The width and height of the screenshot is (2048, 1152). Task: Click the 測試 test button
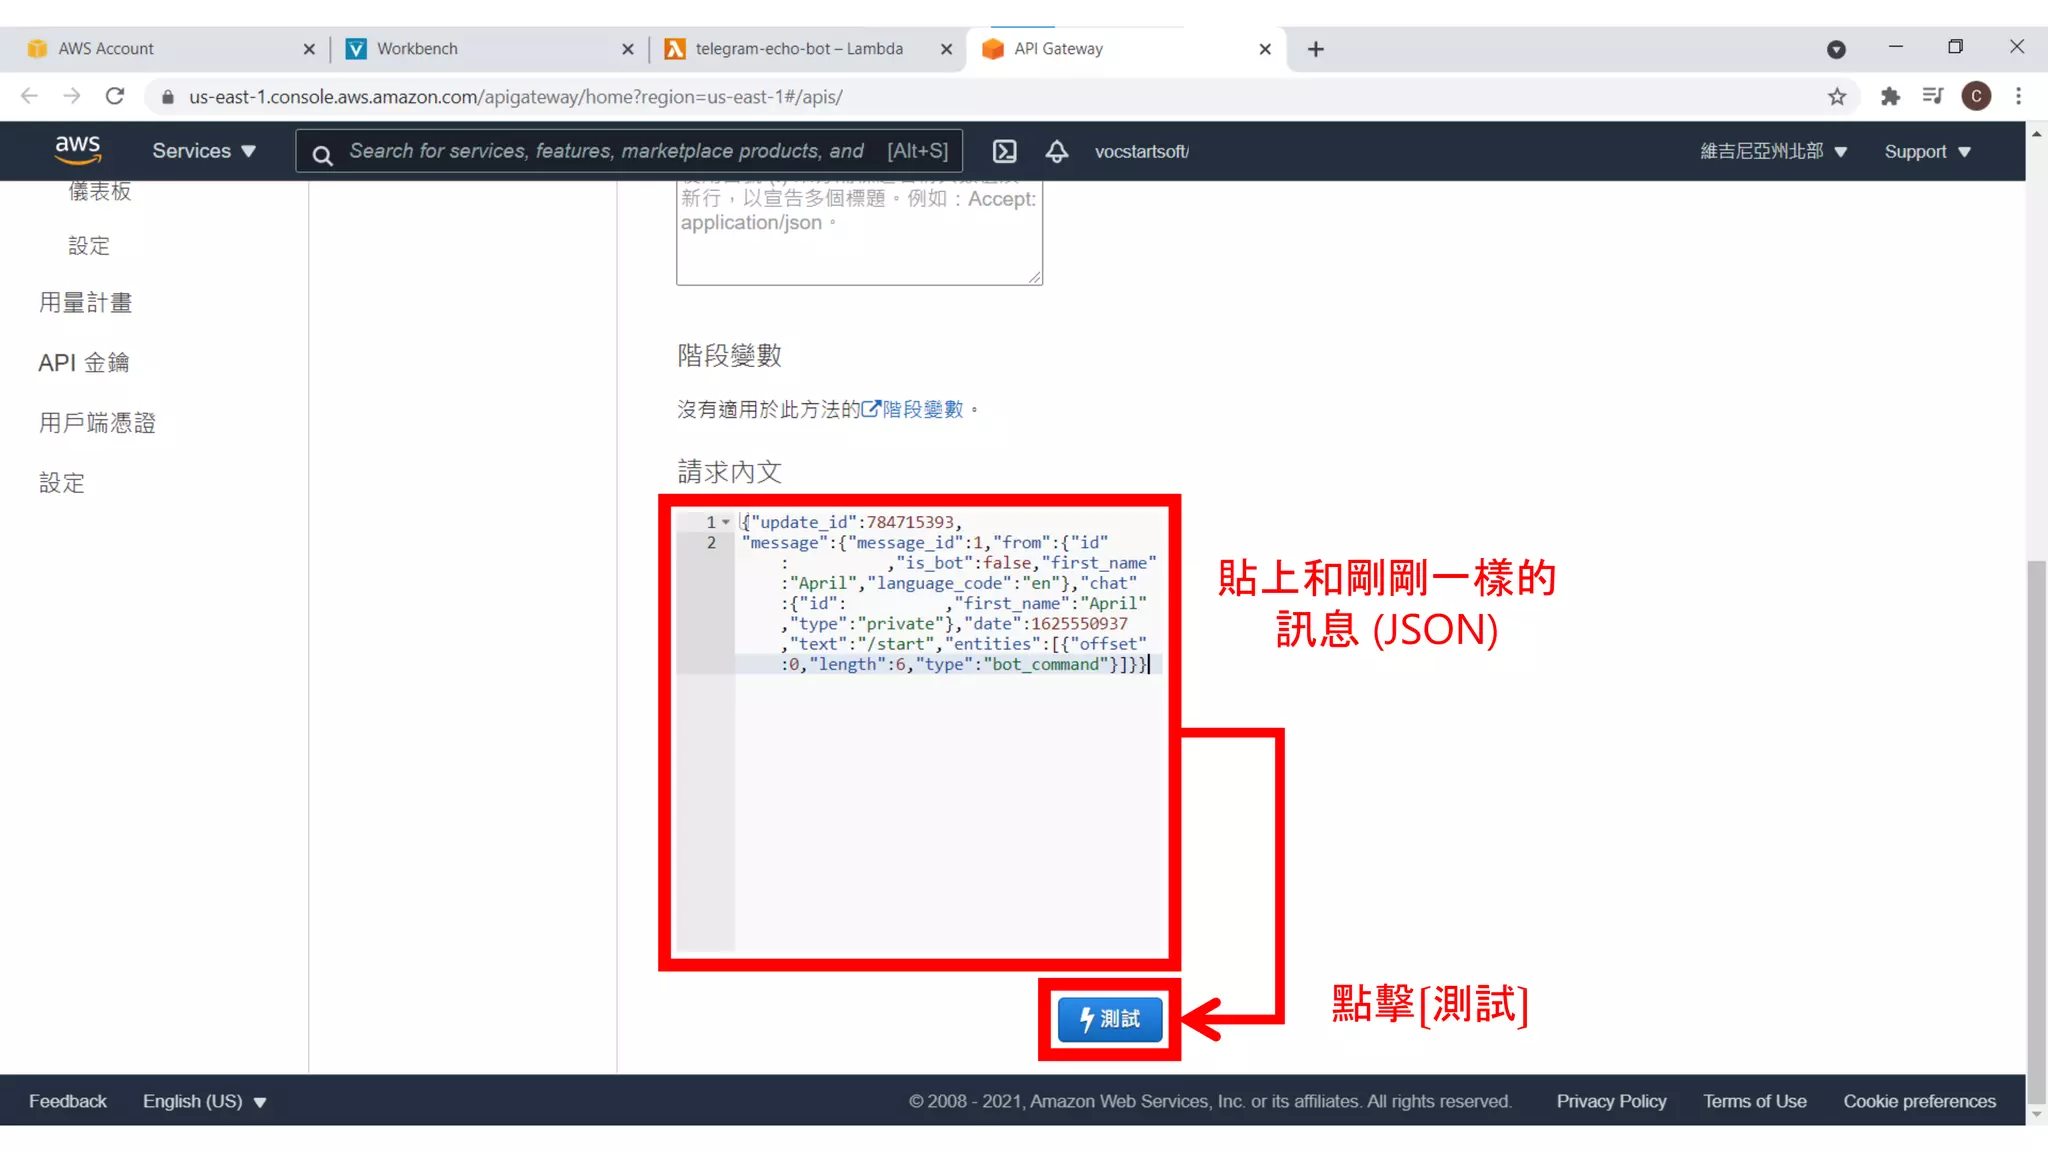click(1110, 1019)
